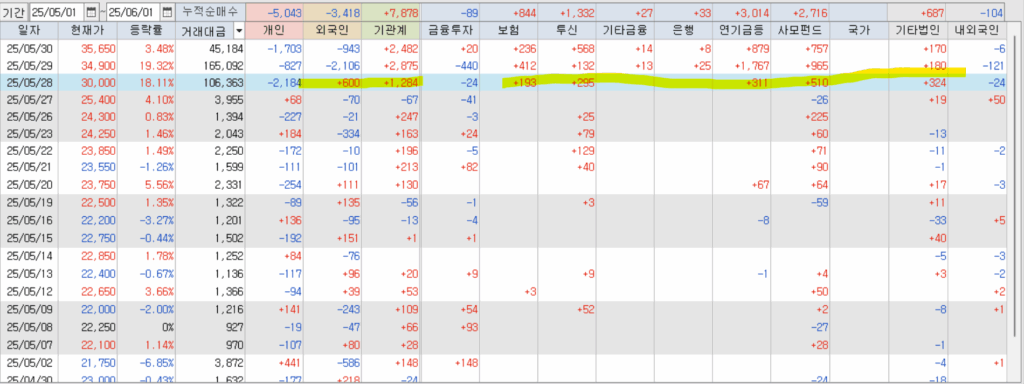Choose the 연기금등 column header
Screen dimensions: 1024x384
point(741,30)
